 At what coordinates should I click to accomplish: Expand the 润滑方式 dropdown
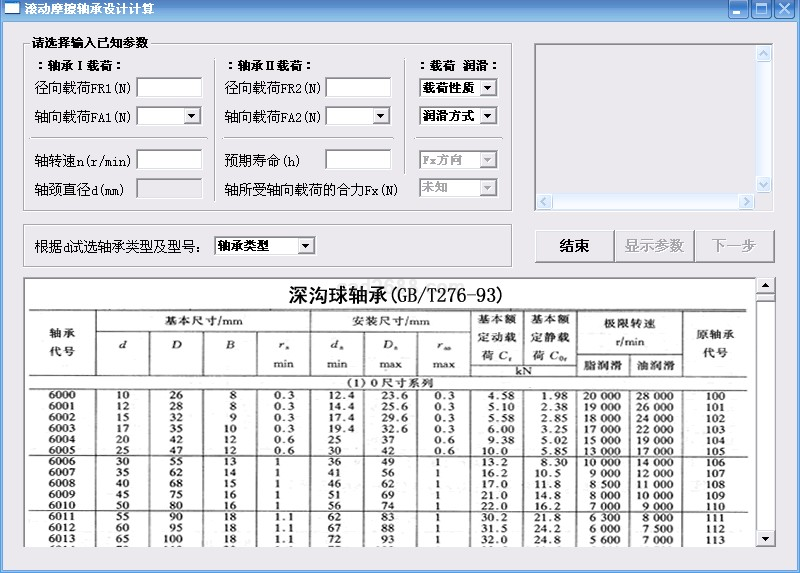487,117
